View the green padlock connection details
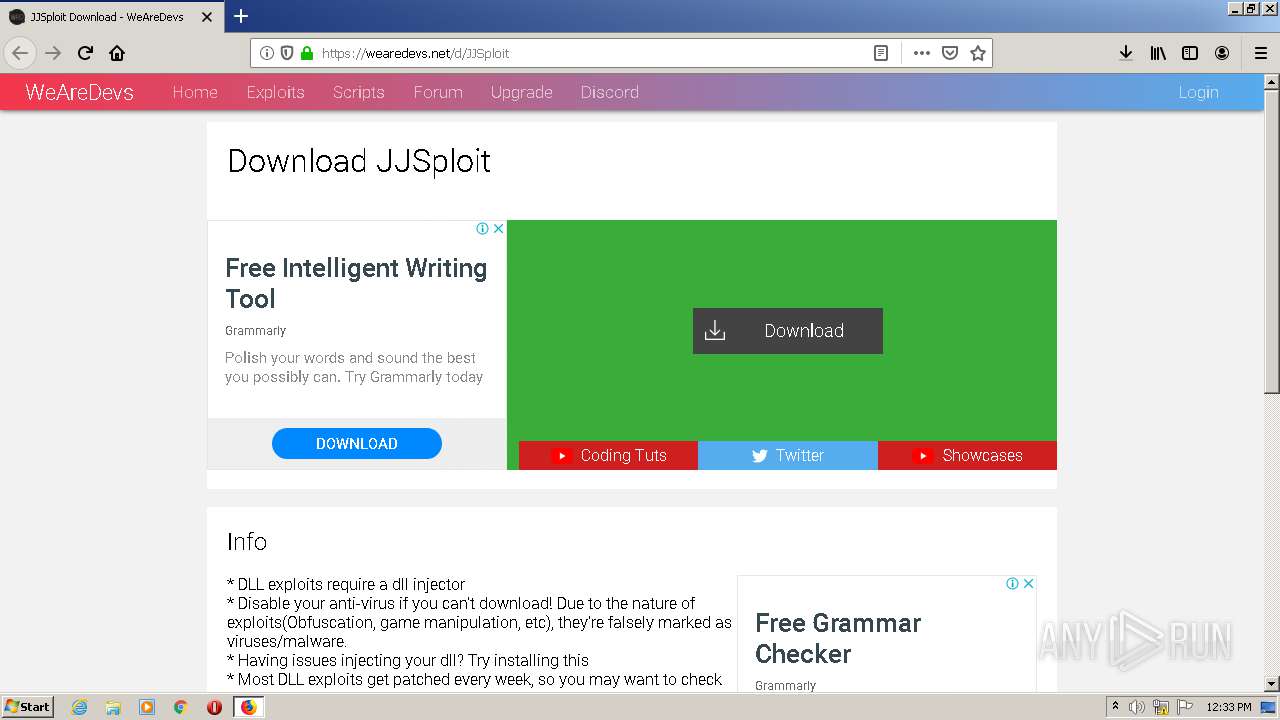Screen dimensions: 1280x720 tap(306, 53)
